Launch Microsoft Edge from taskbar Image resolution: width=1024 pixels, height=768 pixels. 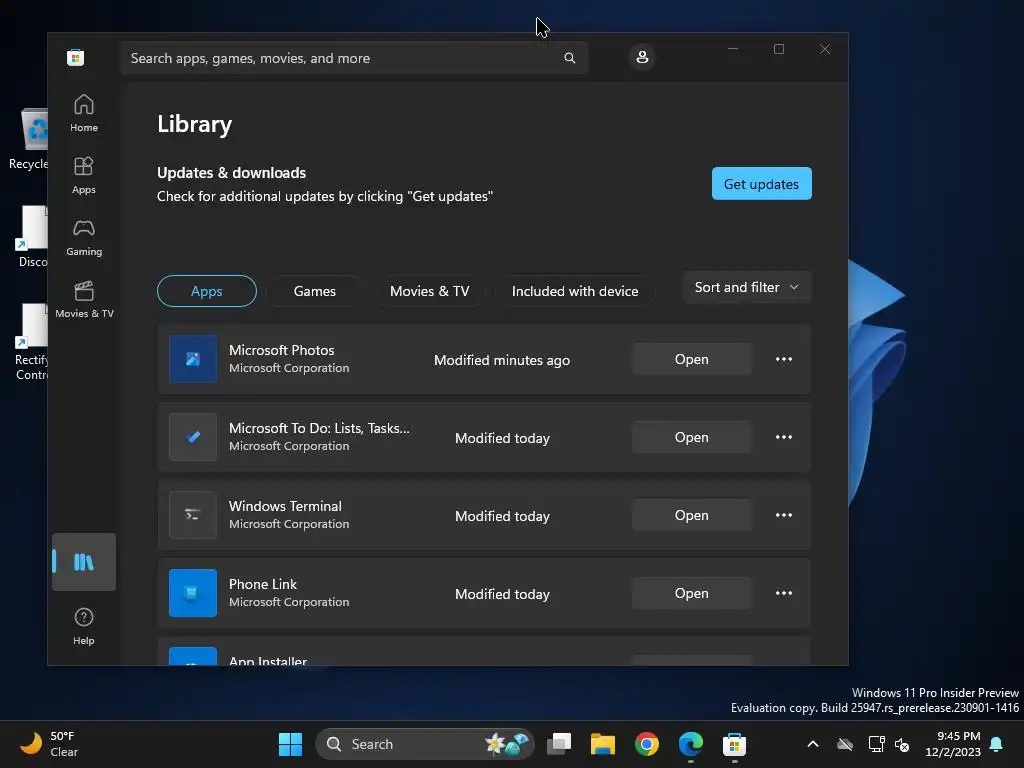click(690, 744)
